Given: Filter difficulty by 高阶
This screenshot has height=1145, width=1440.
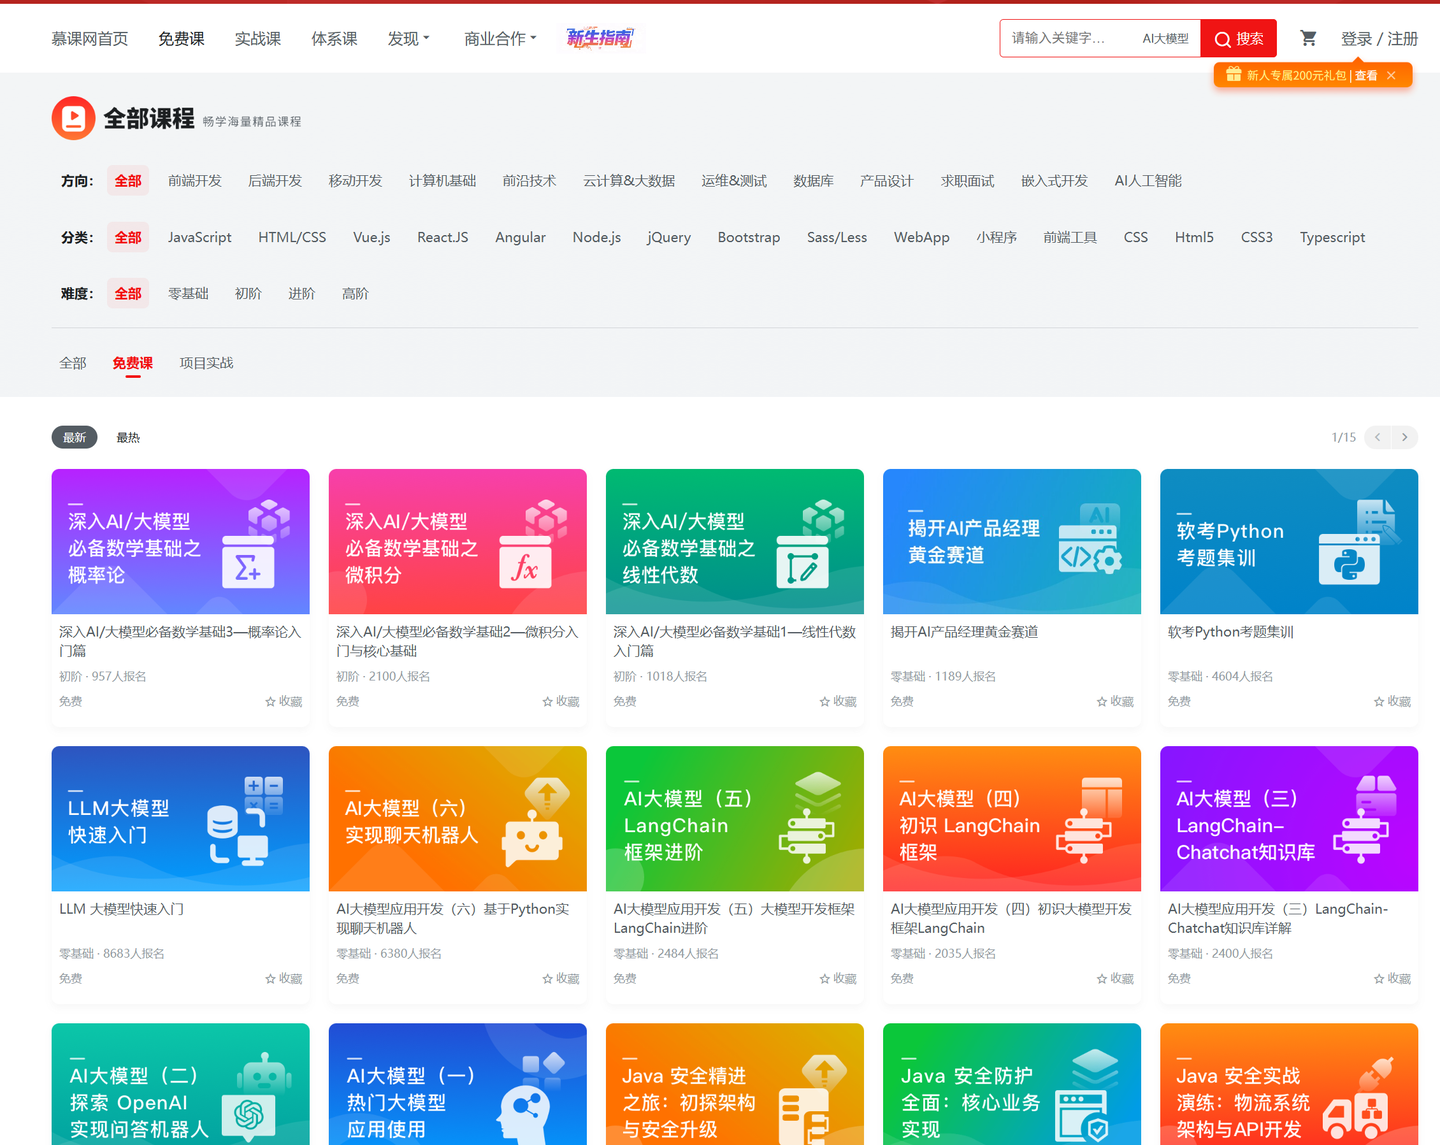Looking at the screenshot, I should [355, 294].
